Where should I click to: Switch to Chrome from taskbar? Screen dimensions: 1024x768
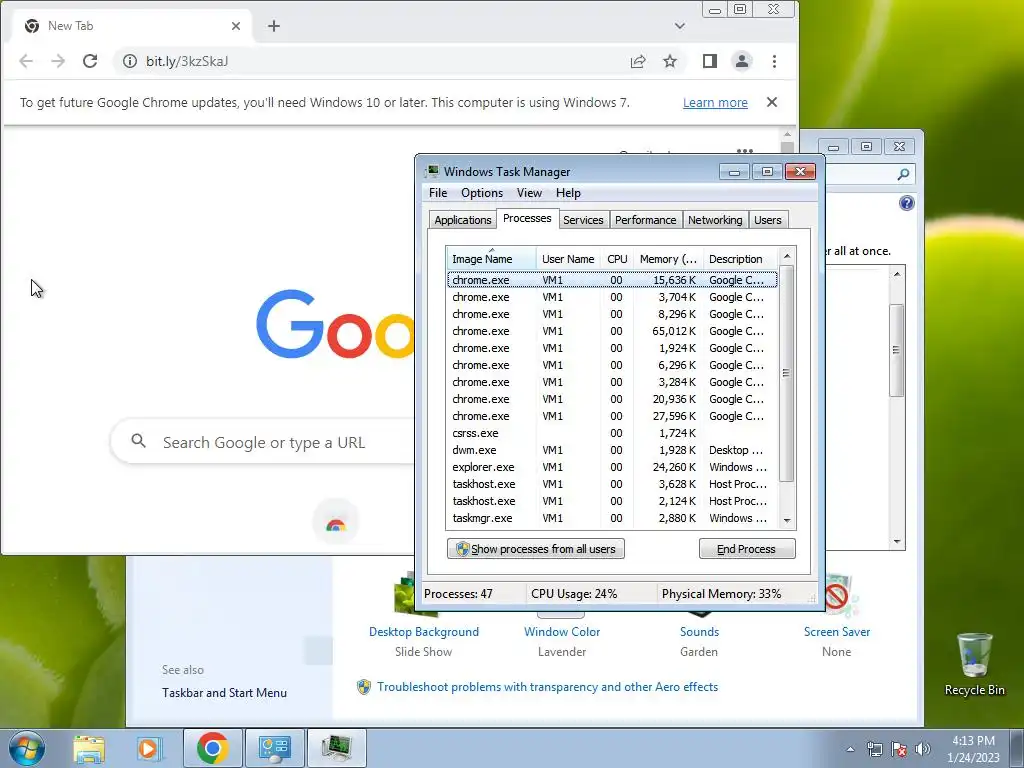click(212, 748)
